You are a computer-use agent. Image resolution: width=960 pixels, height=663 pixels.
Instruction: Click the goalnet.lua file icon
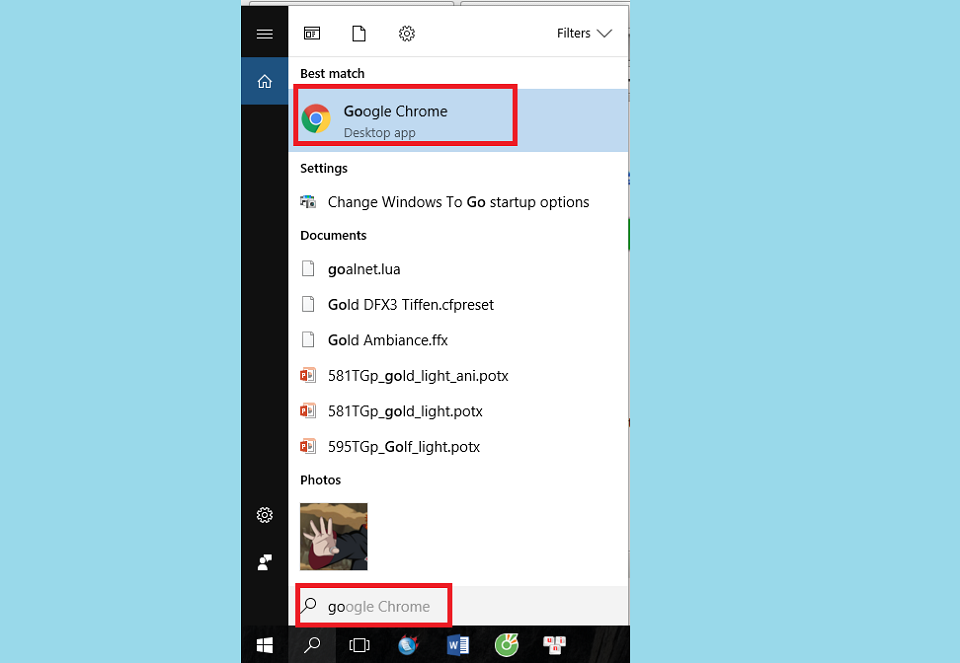(x=308, y=268)
